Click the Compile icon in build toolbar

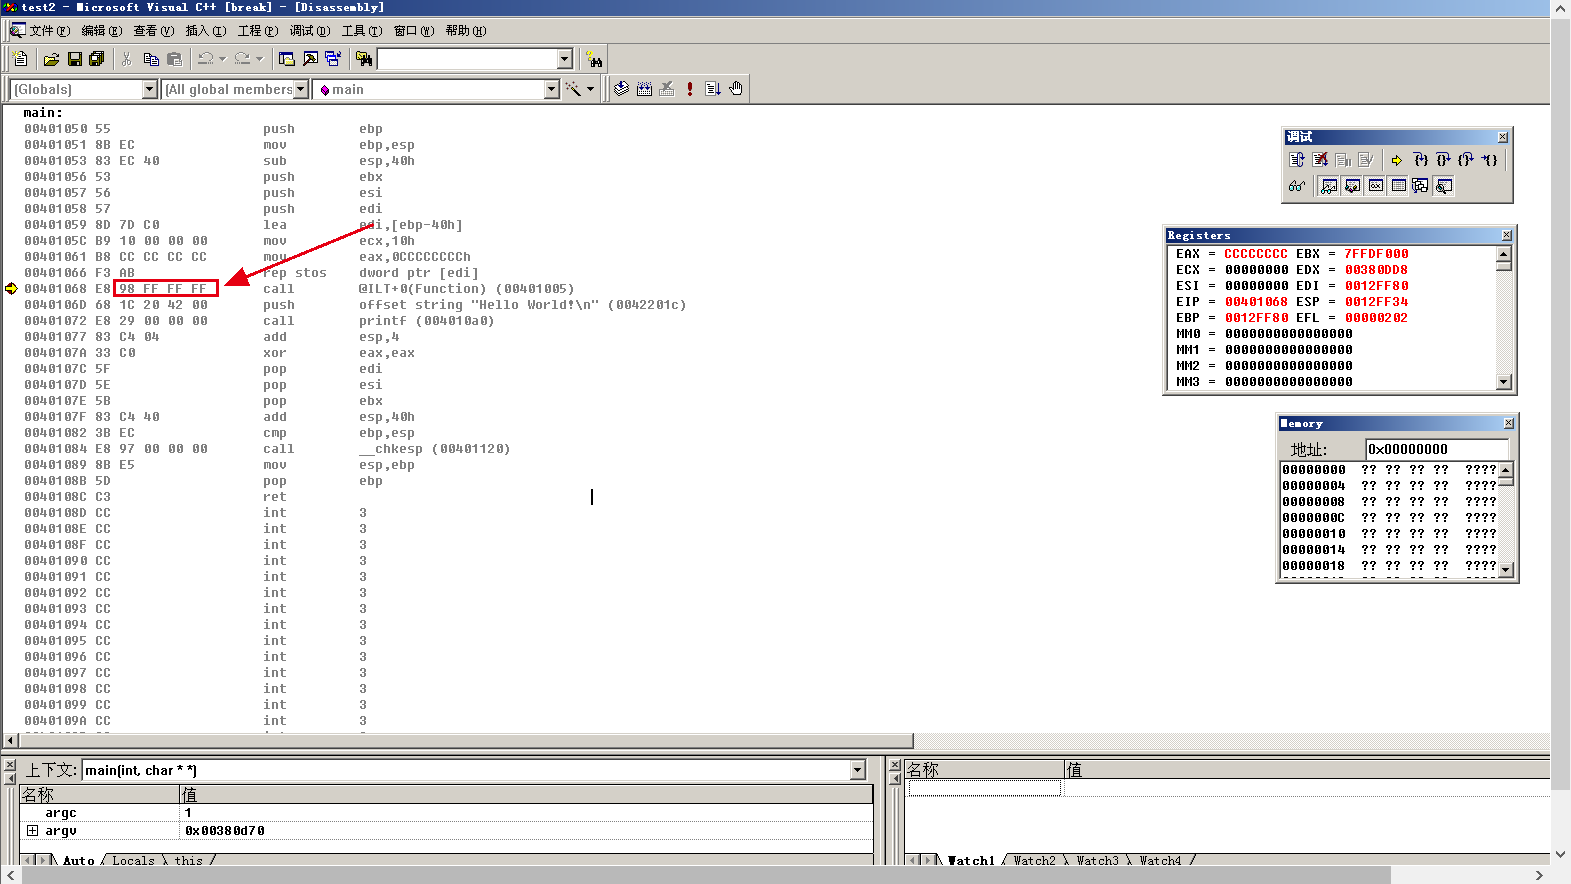(622, 89)
